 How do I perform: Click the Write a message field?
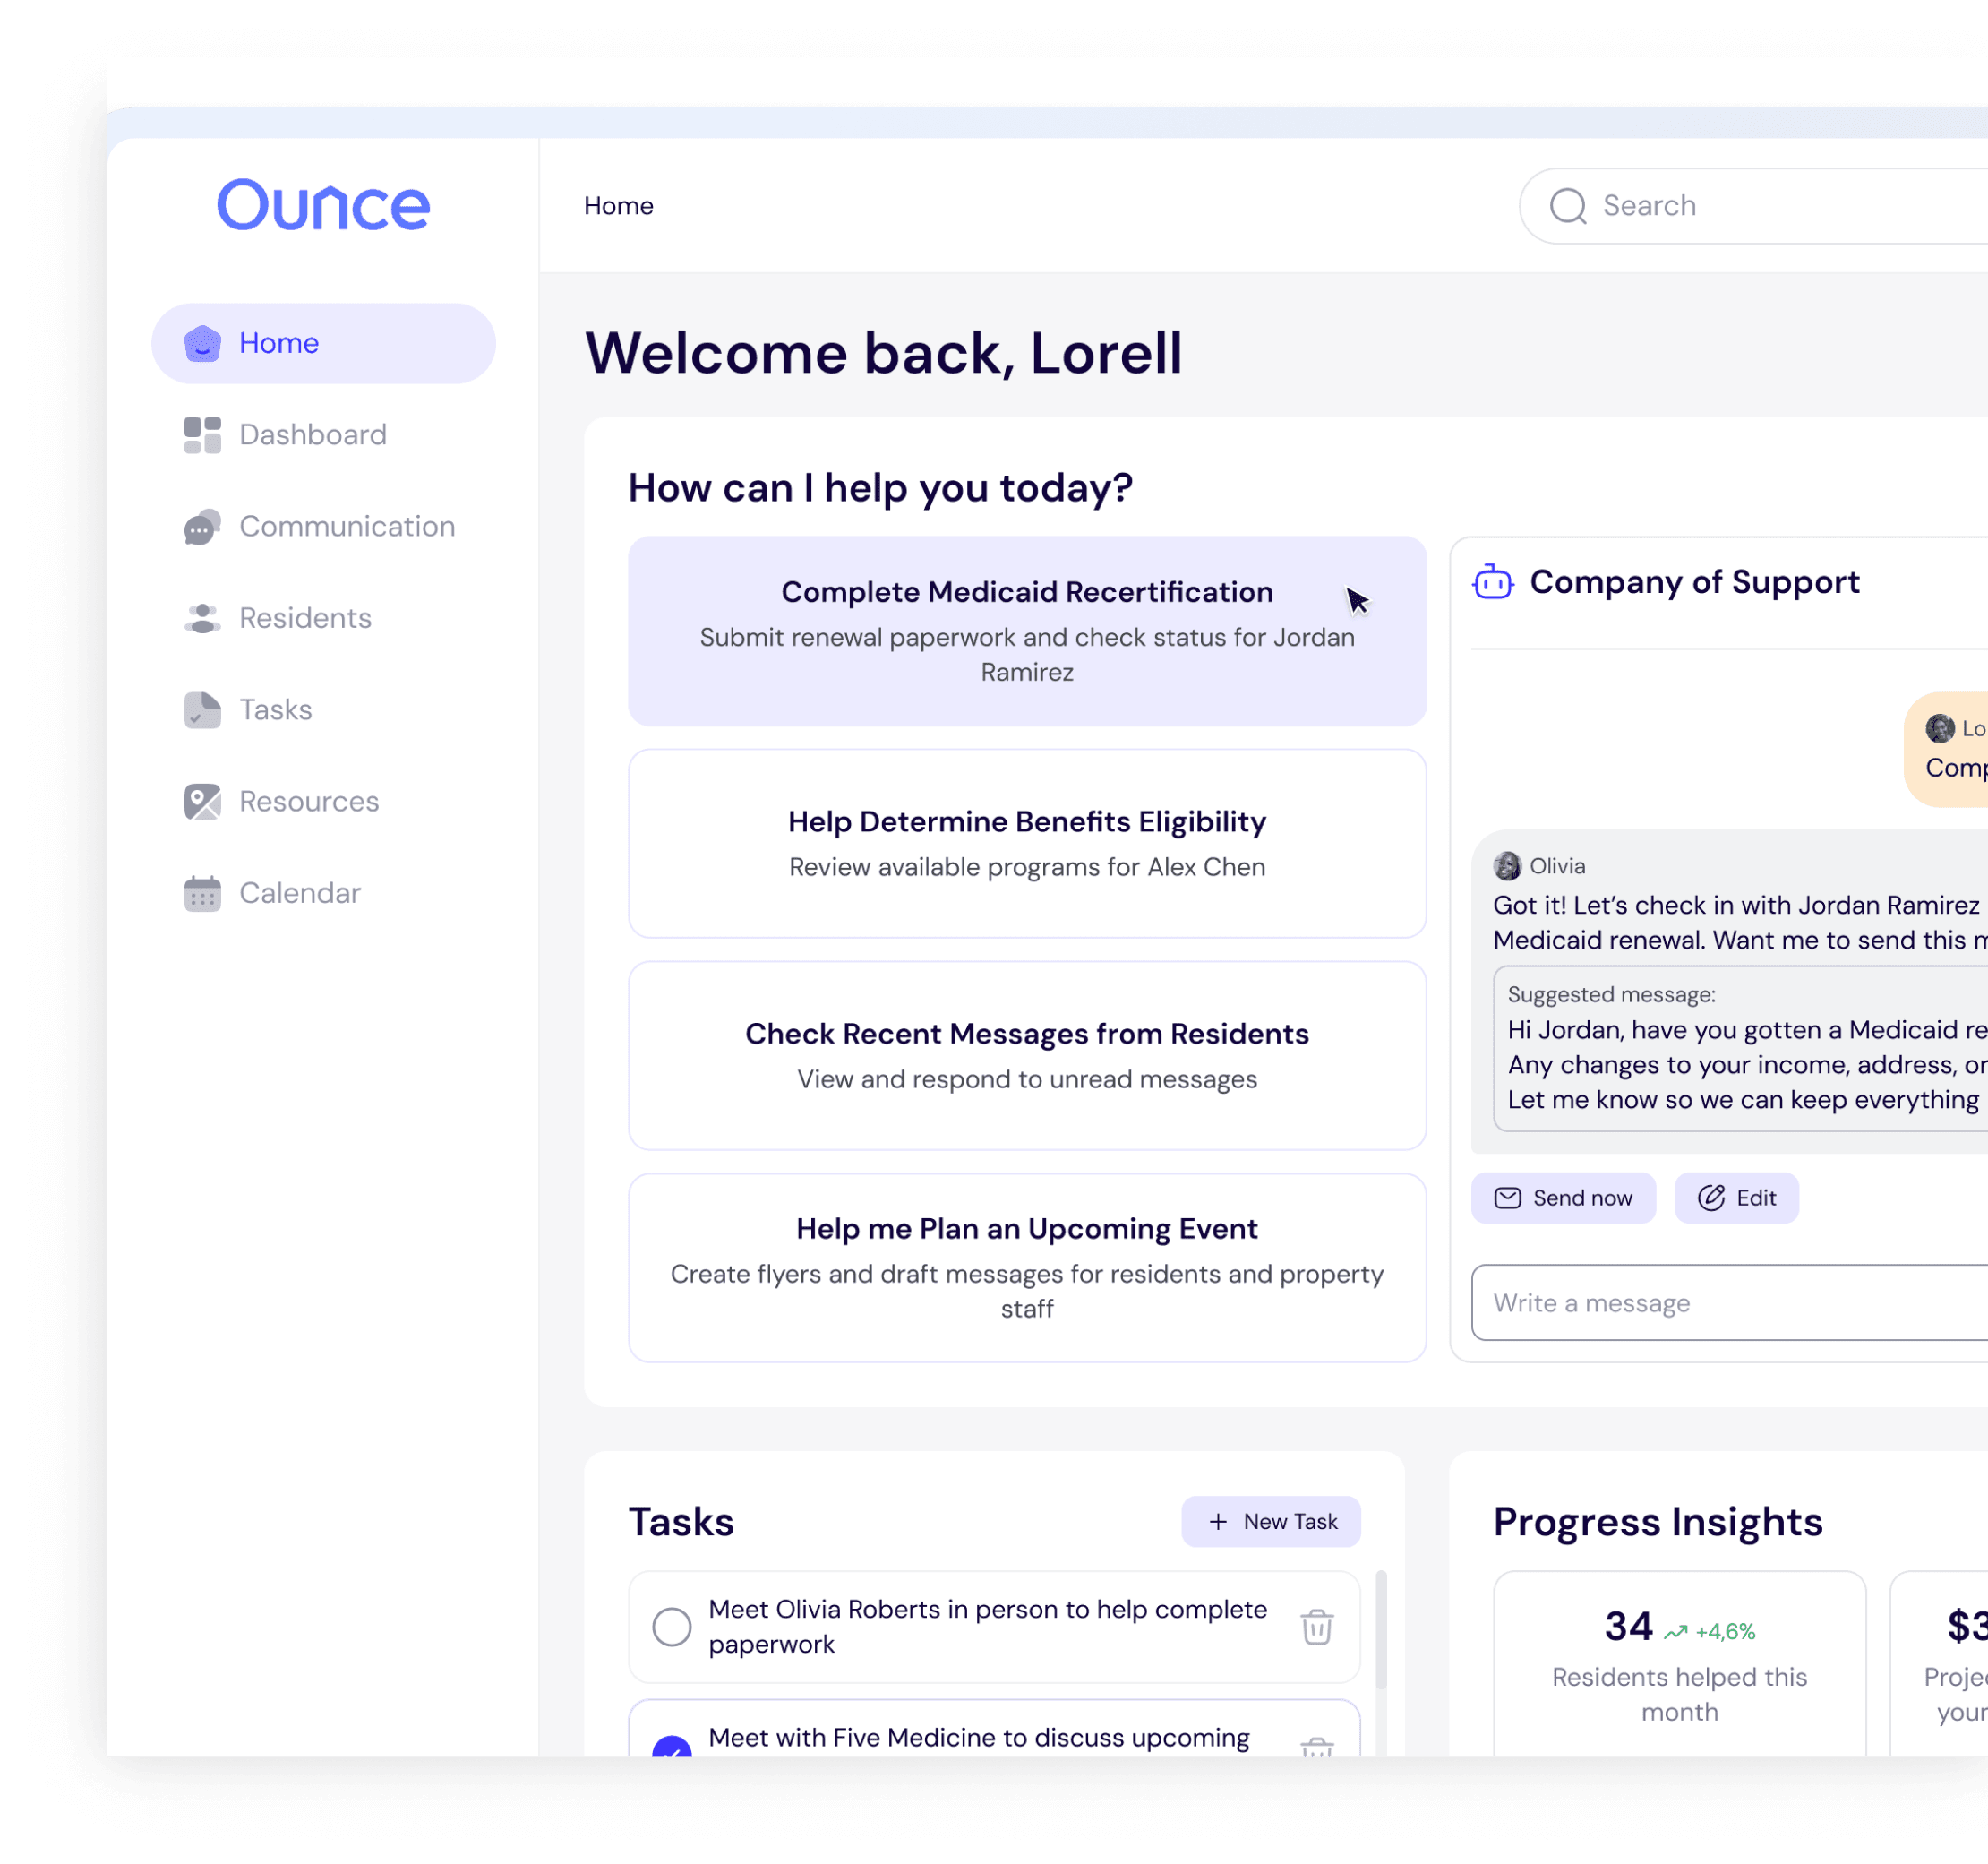1730,1303
